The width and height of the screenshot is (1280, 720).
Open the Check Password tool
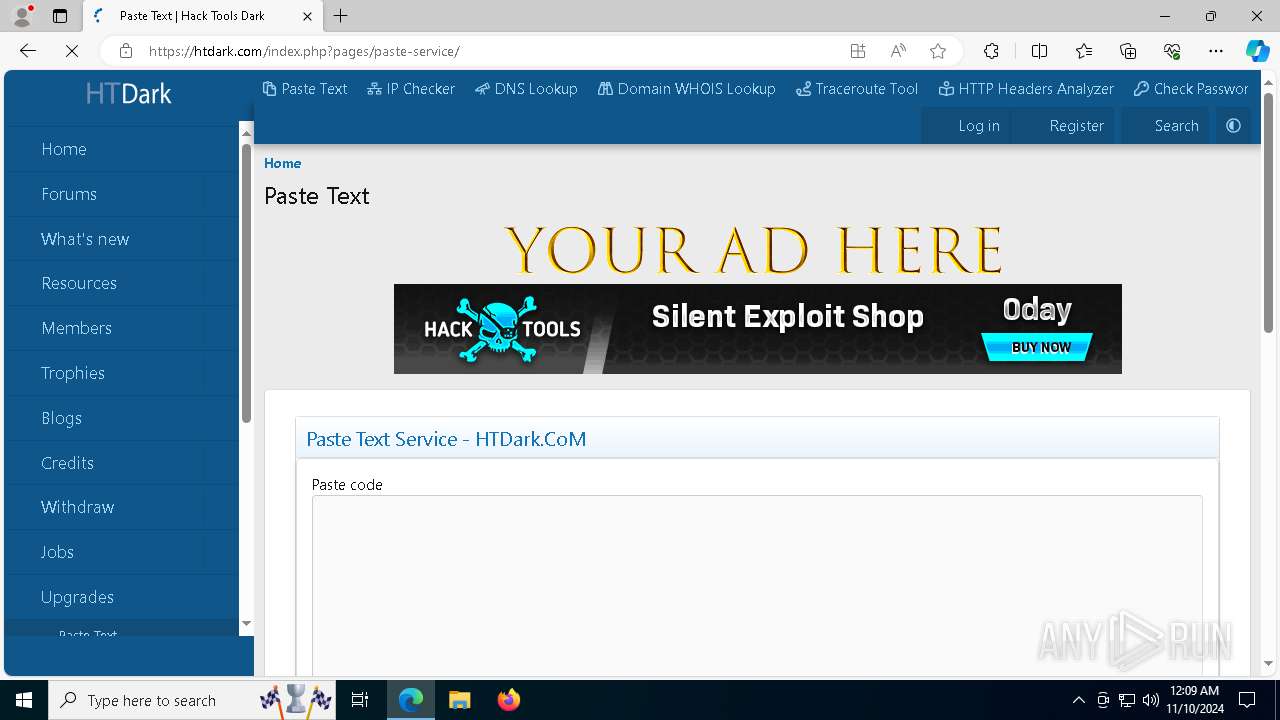tap(1191, 89)
